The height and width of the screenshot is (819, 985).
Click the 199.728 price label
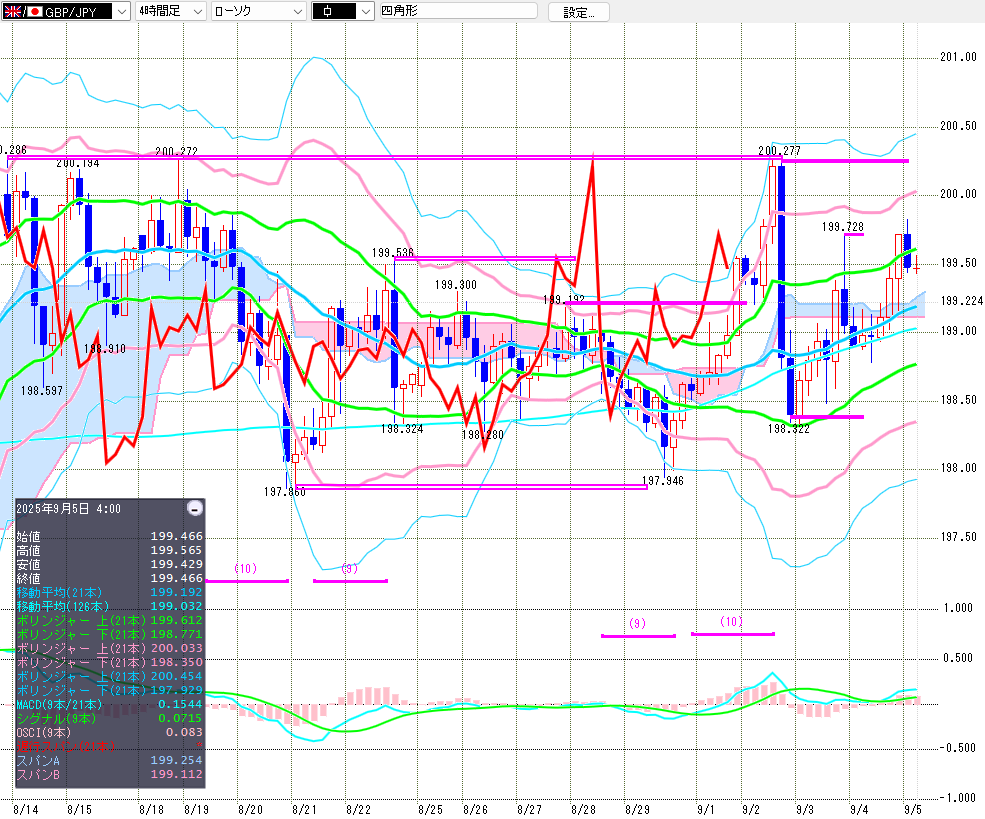(x=842, y=227)
